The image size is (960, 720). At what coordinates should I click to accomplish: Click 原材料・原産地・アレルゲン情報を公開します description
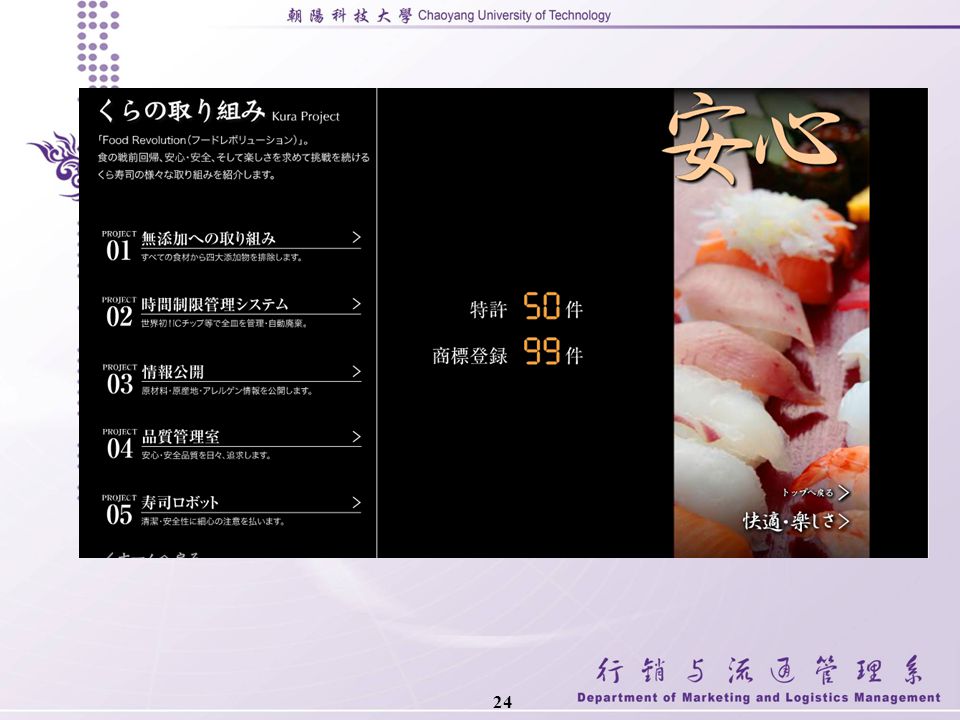[x=227, y=391]
